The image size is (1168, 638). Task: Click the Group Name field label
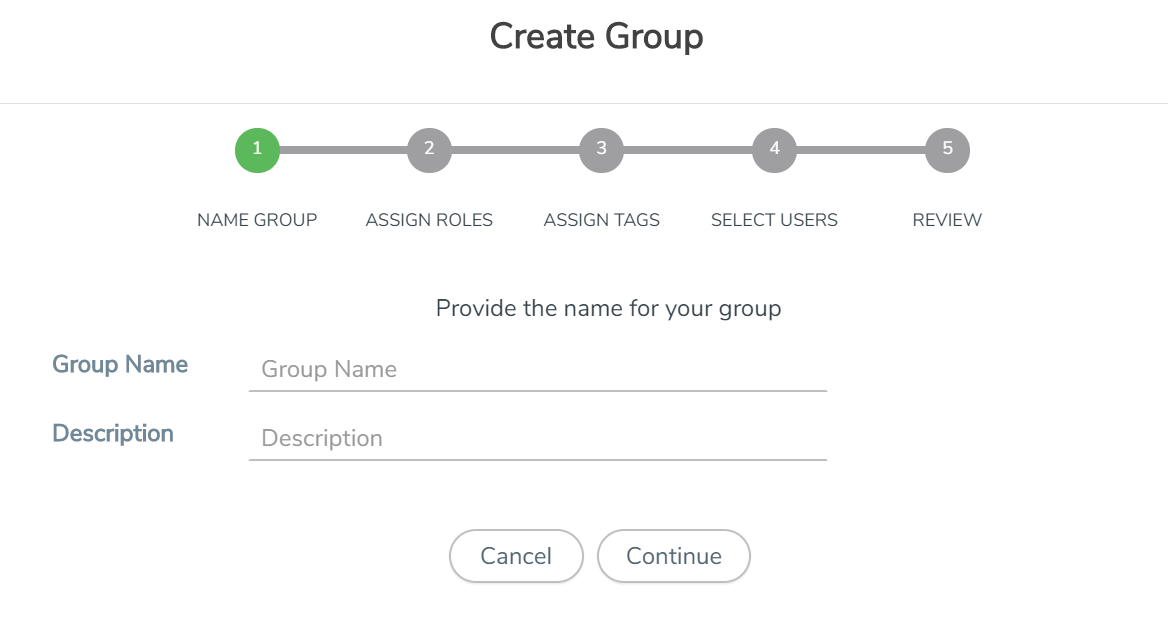119,364
